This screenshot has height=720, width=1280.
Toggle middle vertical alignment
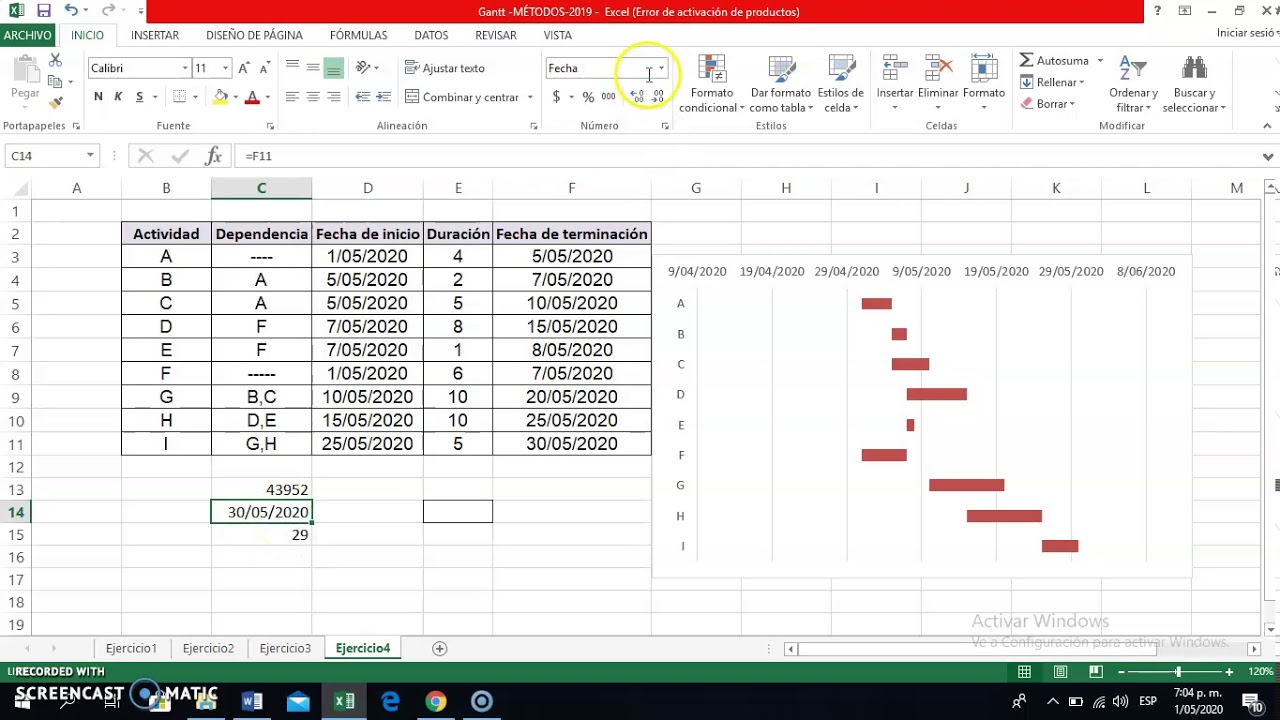click(313, 68)
